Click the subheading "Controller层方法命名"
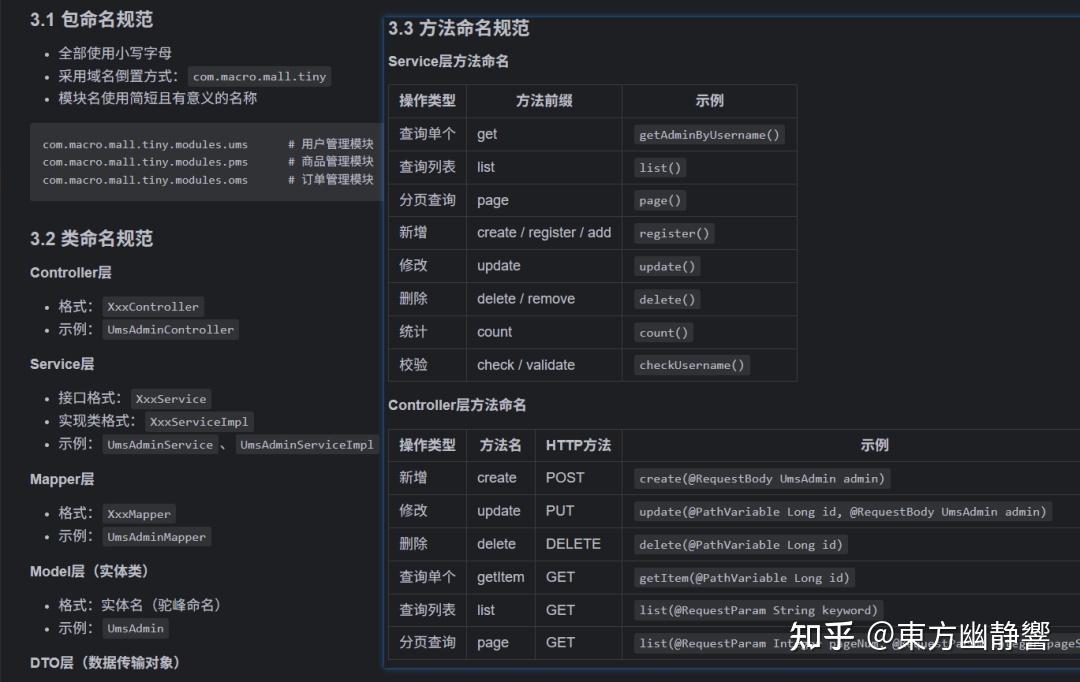1080x682 pixels. point(457,405)
